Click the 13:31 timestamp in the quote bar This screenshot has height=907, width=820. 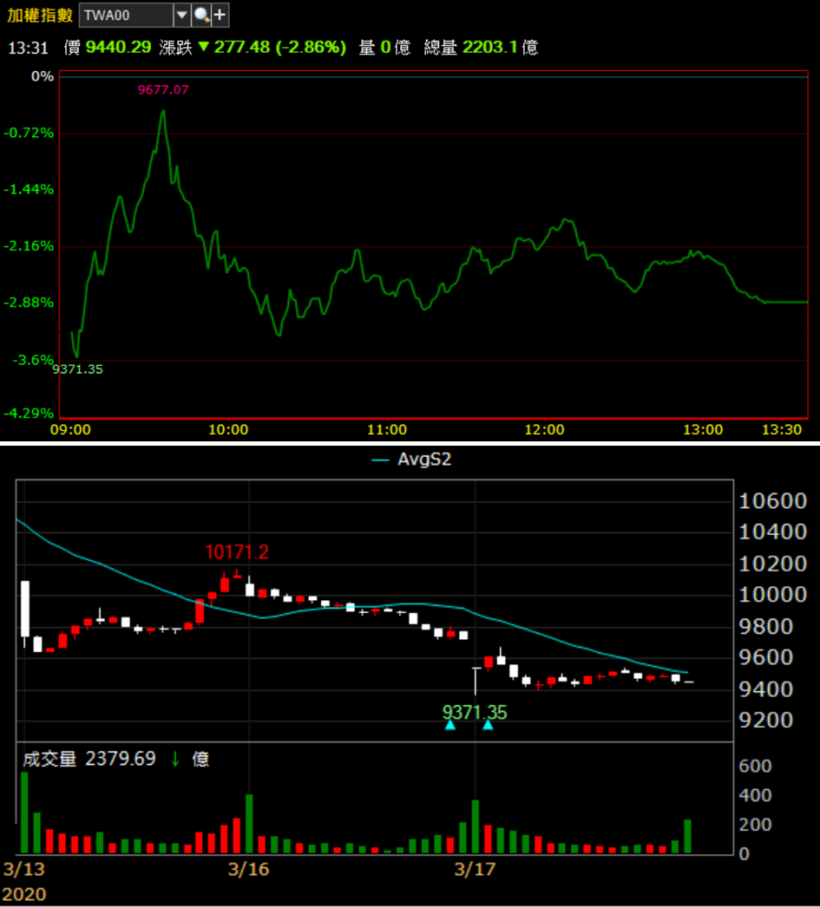tap(28, 47)
